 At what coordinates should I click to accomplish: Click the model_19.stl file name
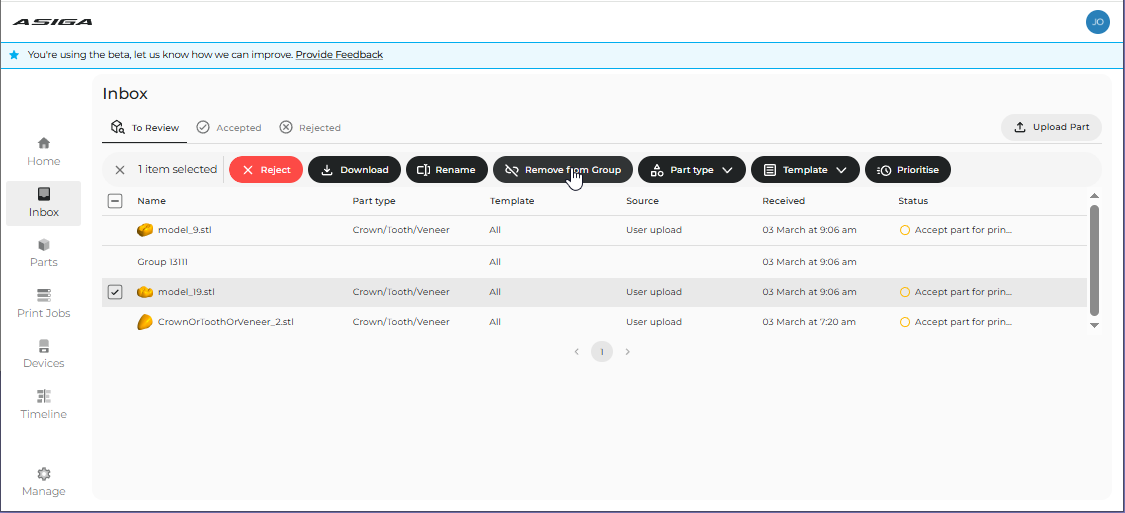point(187,292)
